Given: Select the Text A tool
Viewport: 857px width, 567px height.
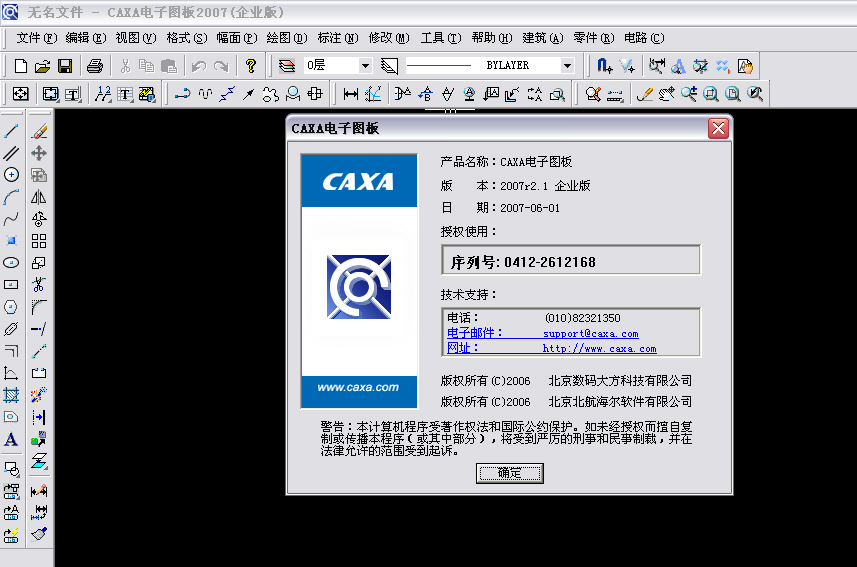Looking at the screenshot, I should pyautogui.click(x=11, y=439).
